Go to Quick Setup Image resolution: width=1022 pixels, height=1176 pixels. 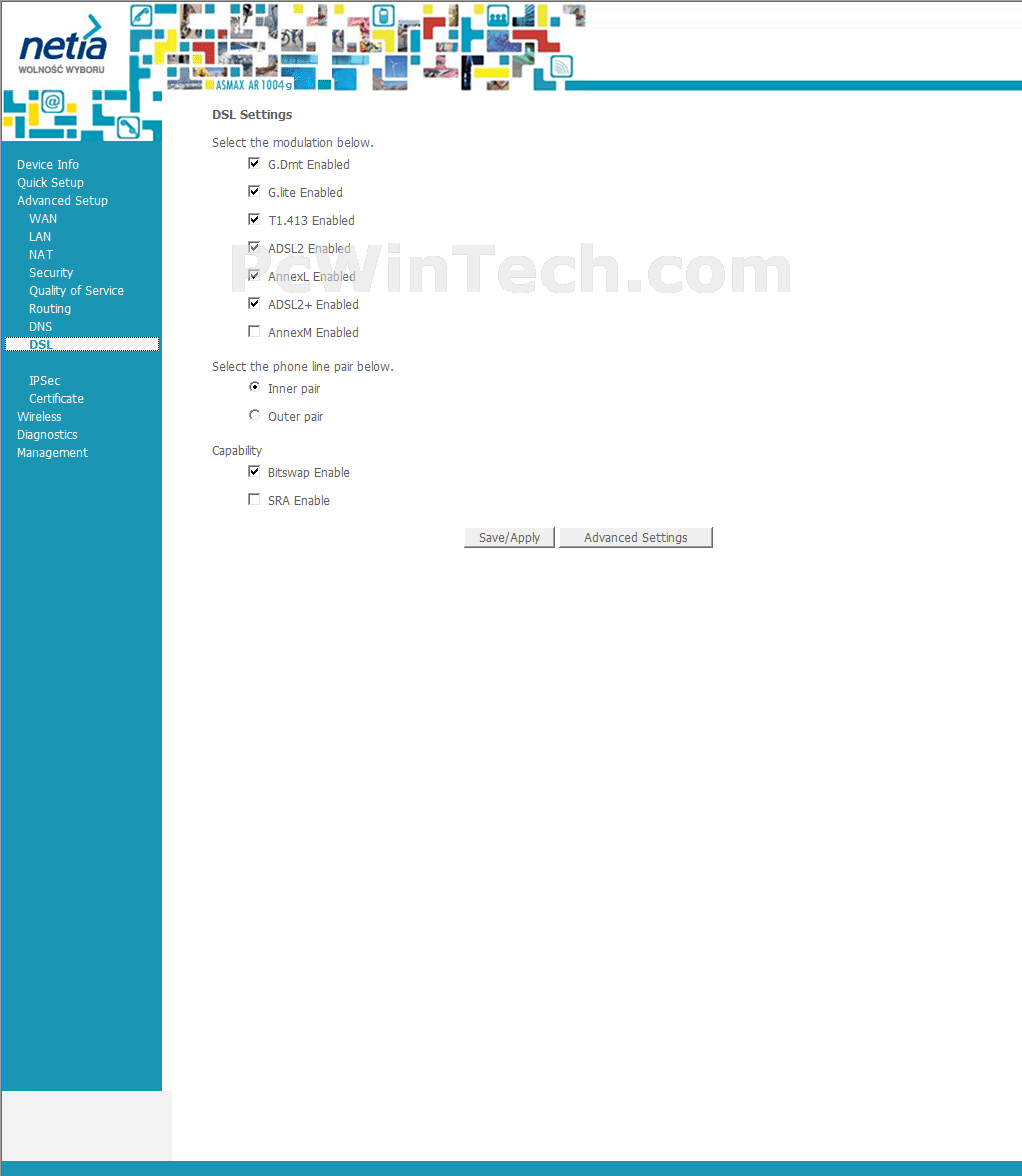pyautogui.click(x=50, y=182)
